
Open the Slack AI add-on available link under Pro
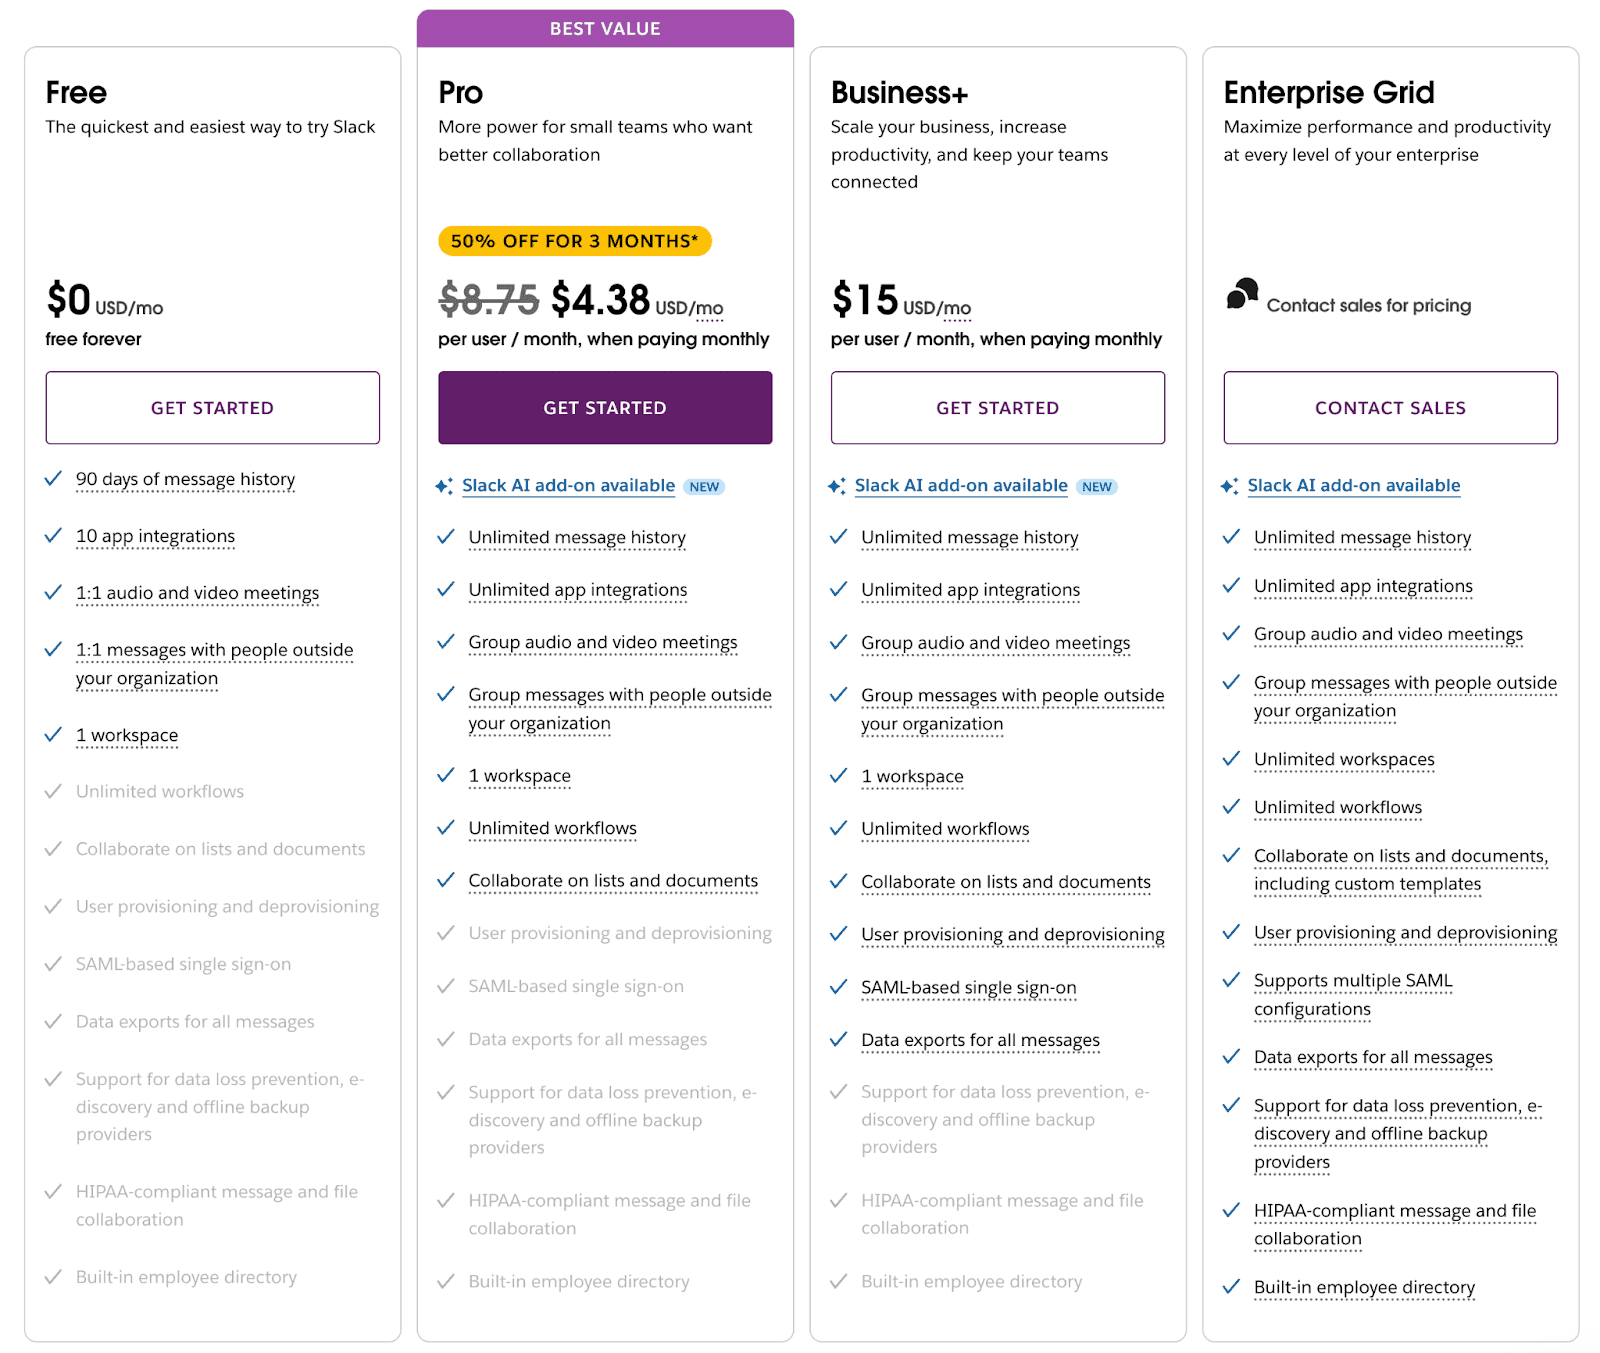[568, 486]
